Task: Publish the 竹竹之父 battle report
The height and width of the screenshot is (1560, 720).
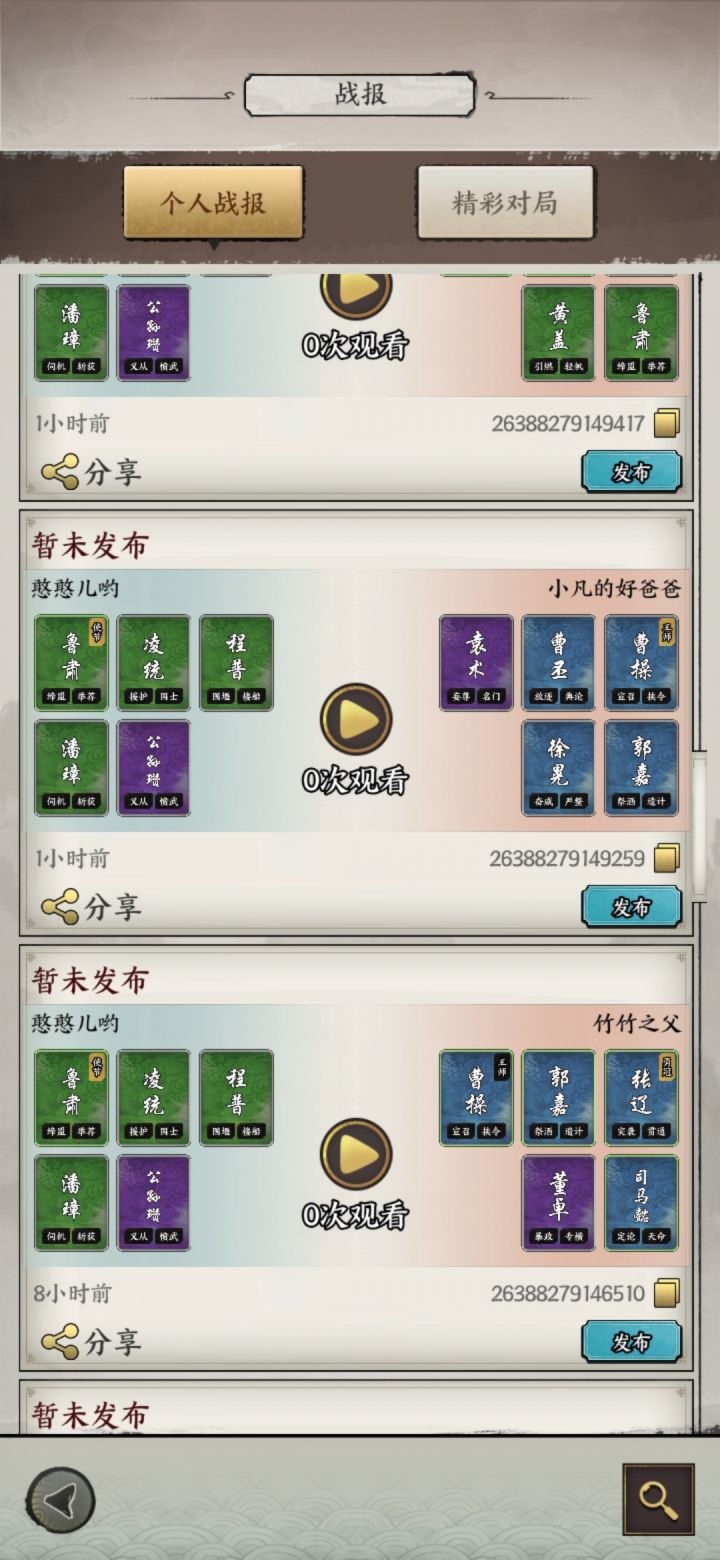Action: pyautogui.click(x=632, y=1342)
